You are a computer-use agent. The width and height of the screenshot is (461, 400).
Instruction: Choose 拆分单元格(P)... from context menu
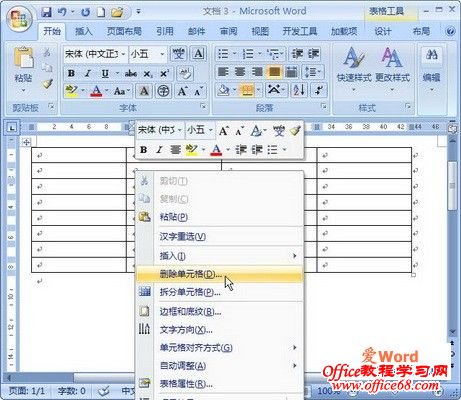(220, 292)
